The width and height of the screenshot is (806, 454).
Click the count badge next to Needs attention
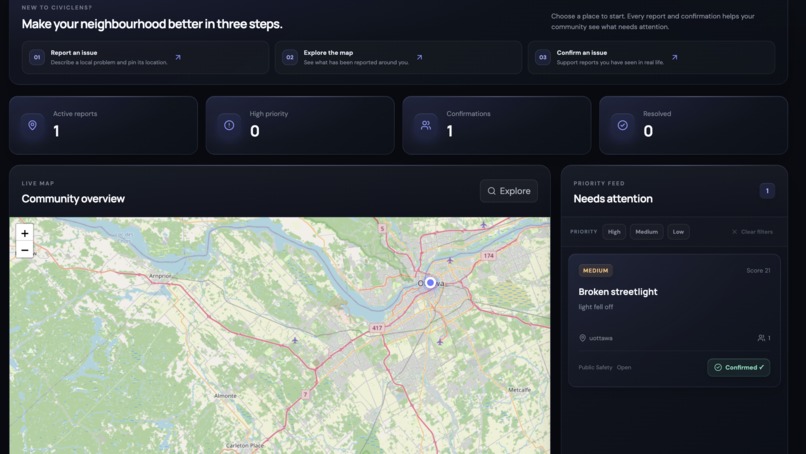point(767,191)
